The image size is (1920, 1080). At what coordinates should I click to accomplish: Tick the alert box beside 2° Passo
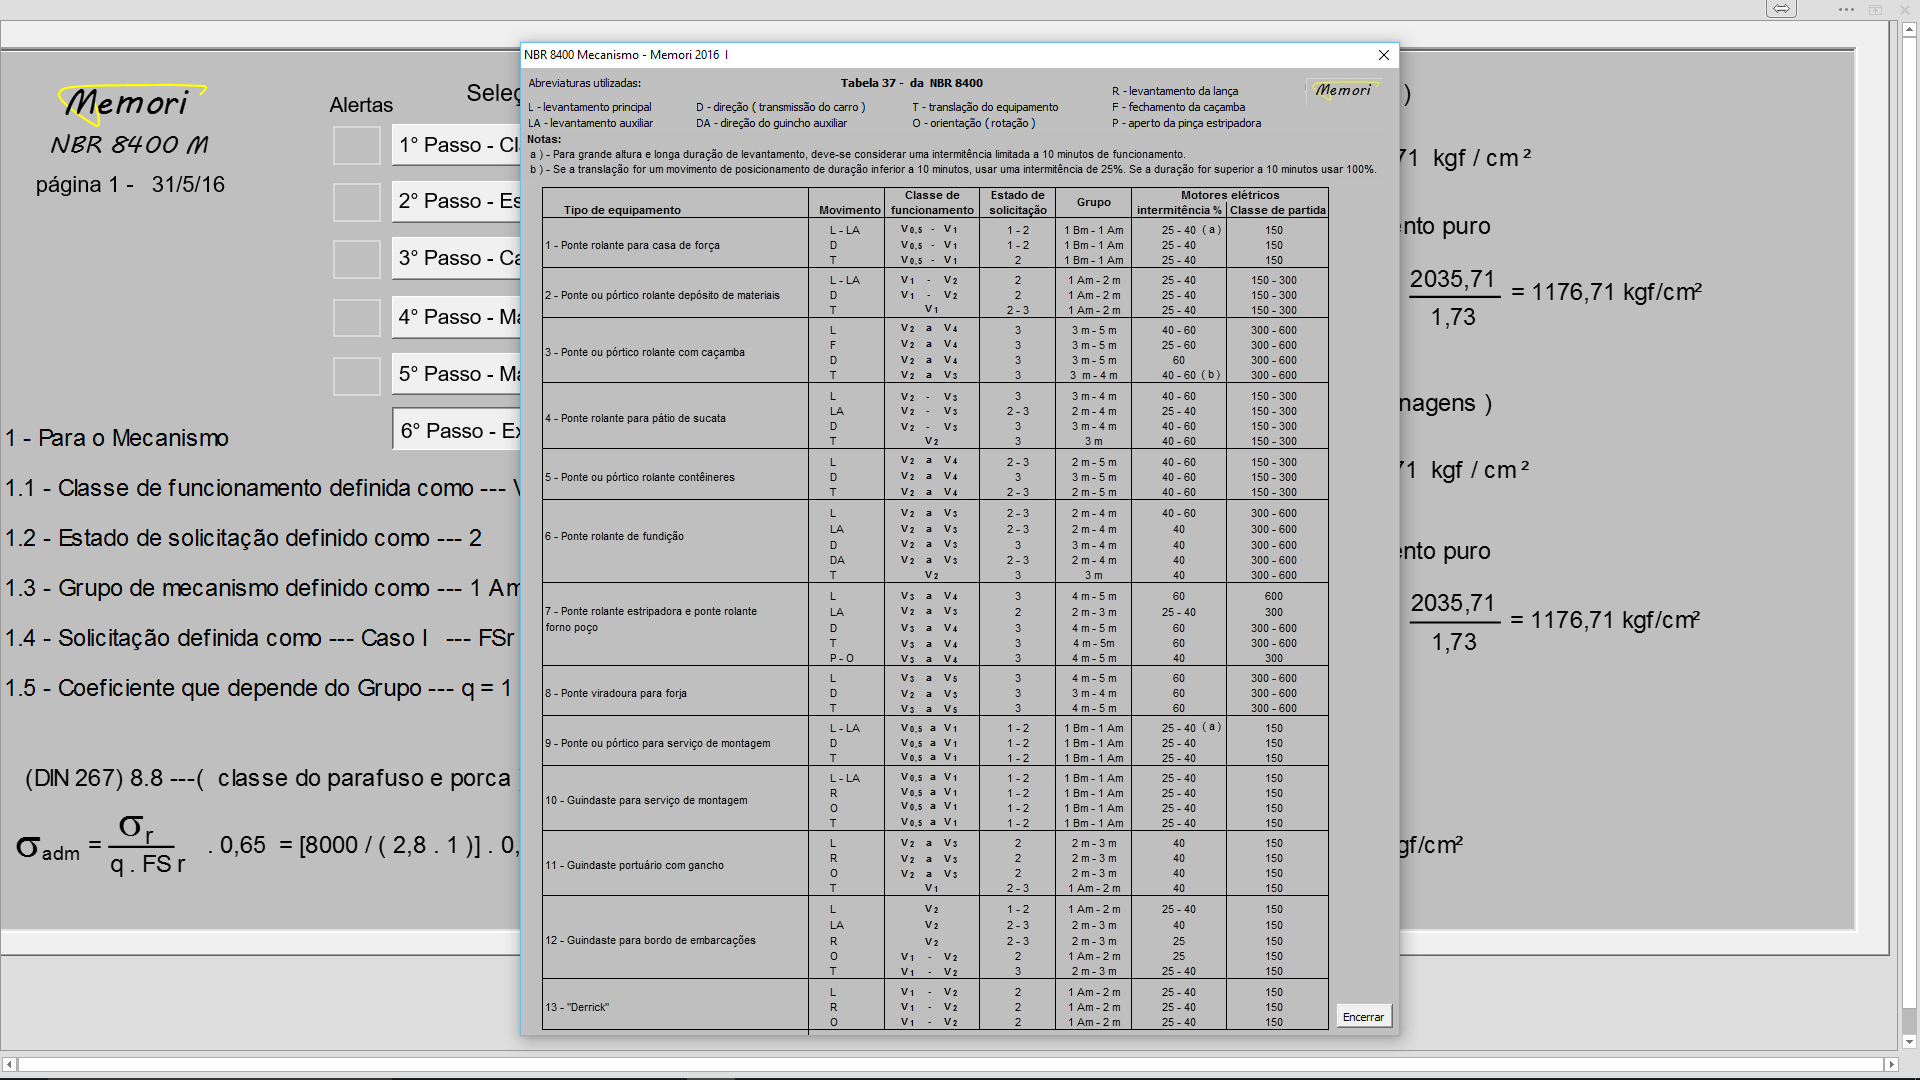point(356,202)
